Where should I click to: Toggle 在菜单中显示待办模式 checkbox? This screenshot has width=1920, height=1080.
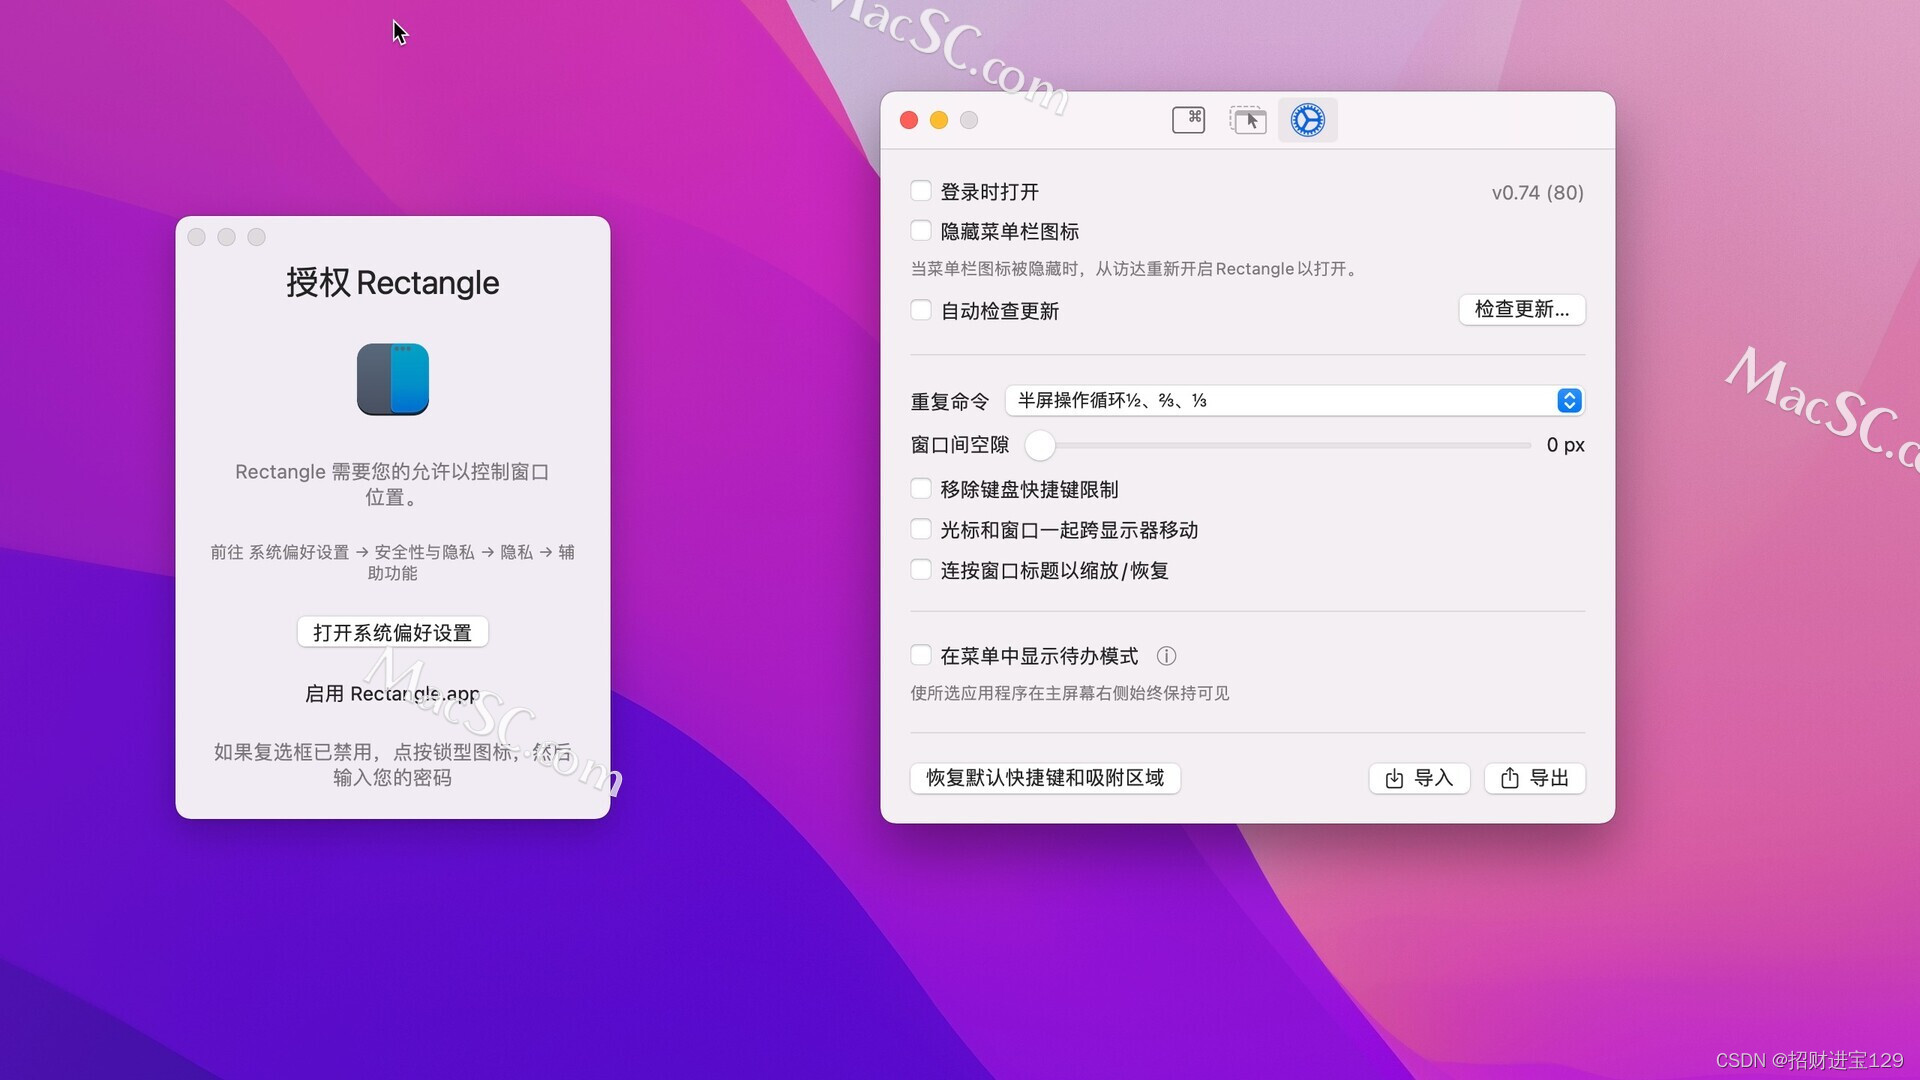(x=921, y=656)
